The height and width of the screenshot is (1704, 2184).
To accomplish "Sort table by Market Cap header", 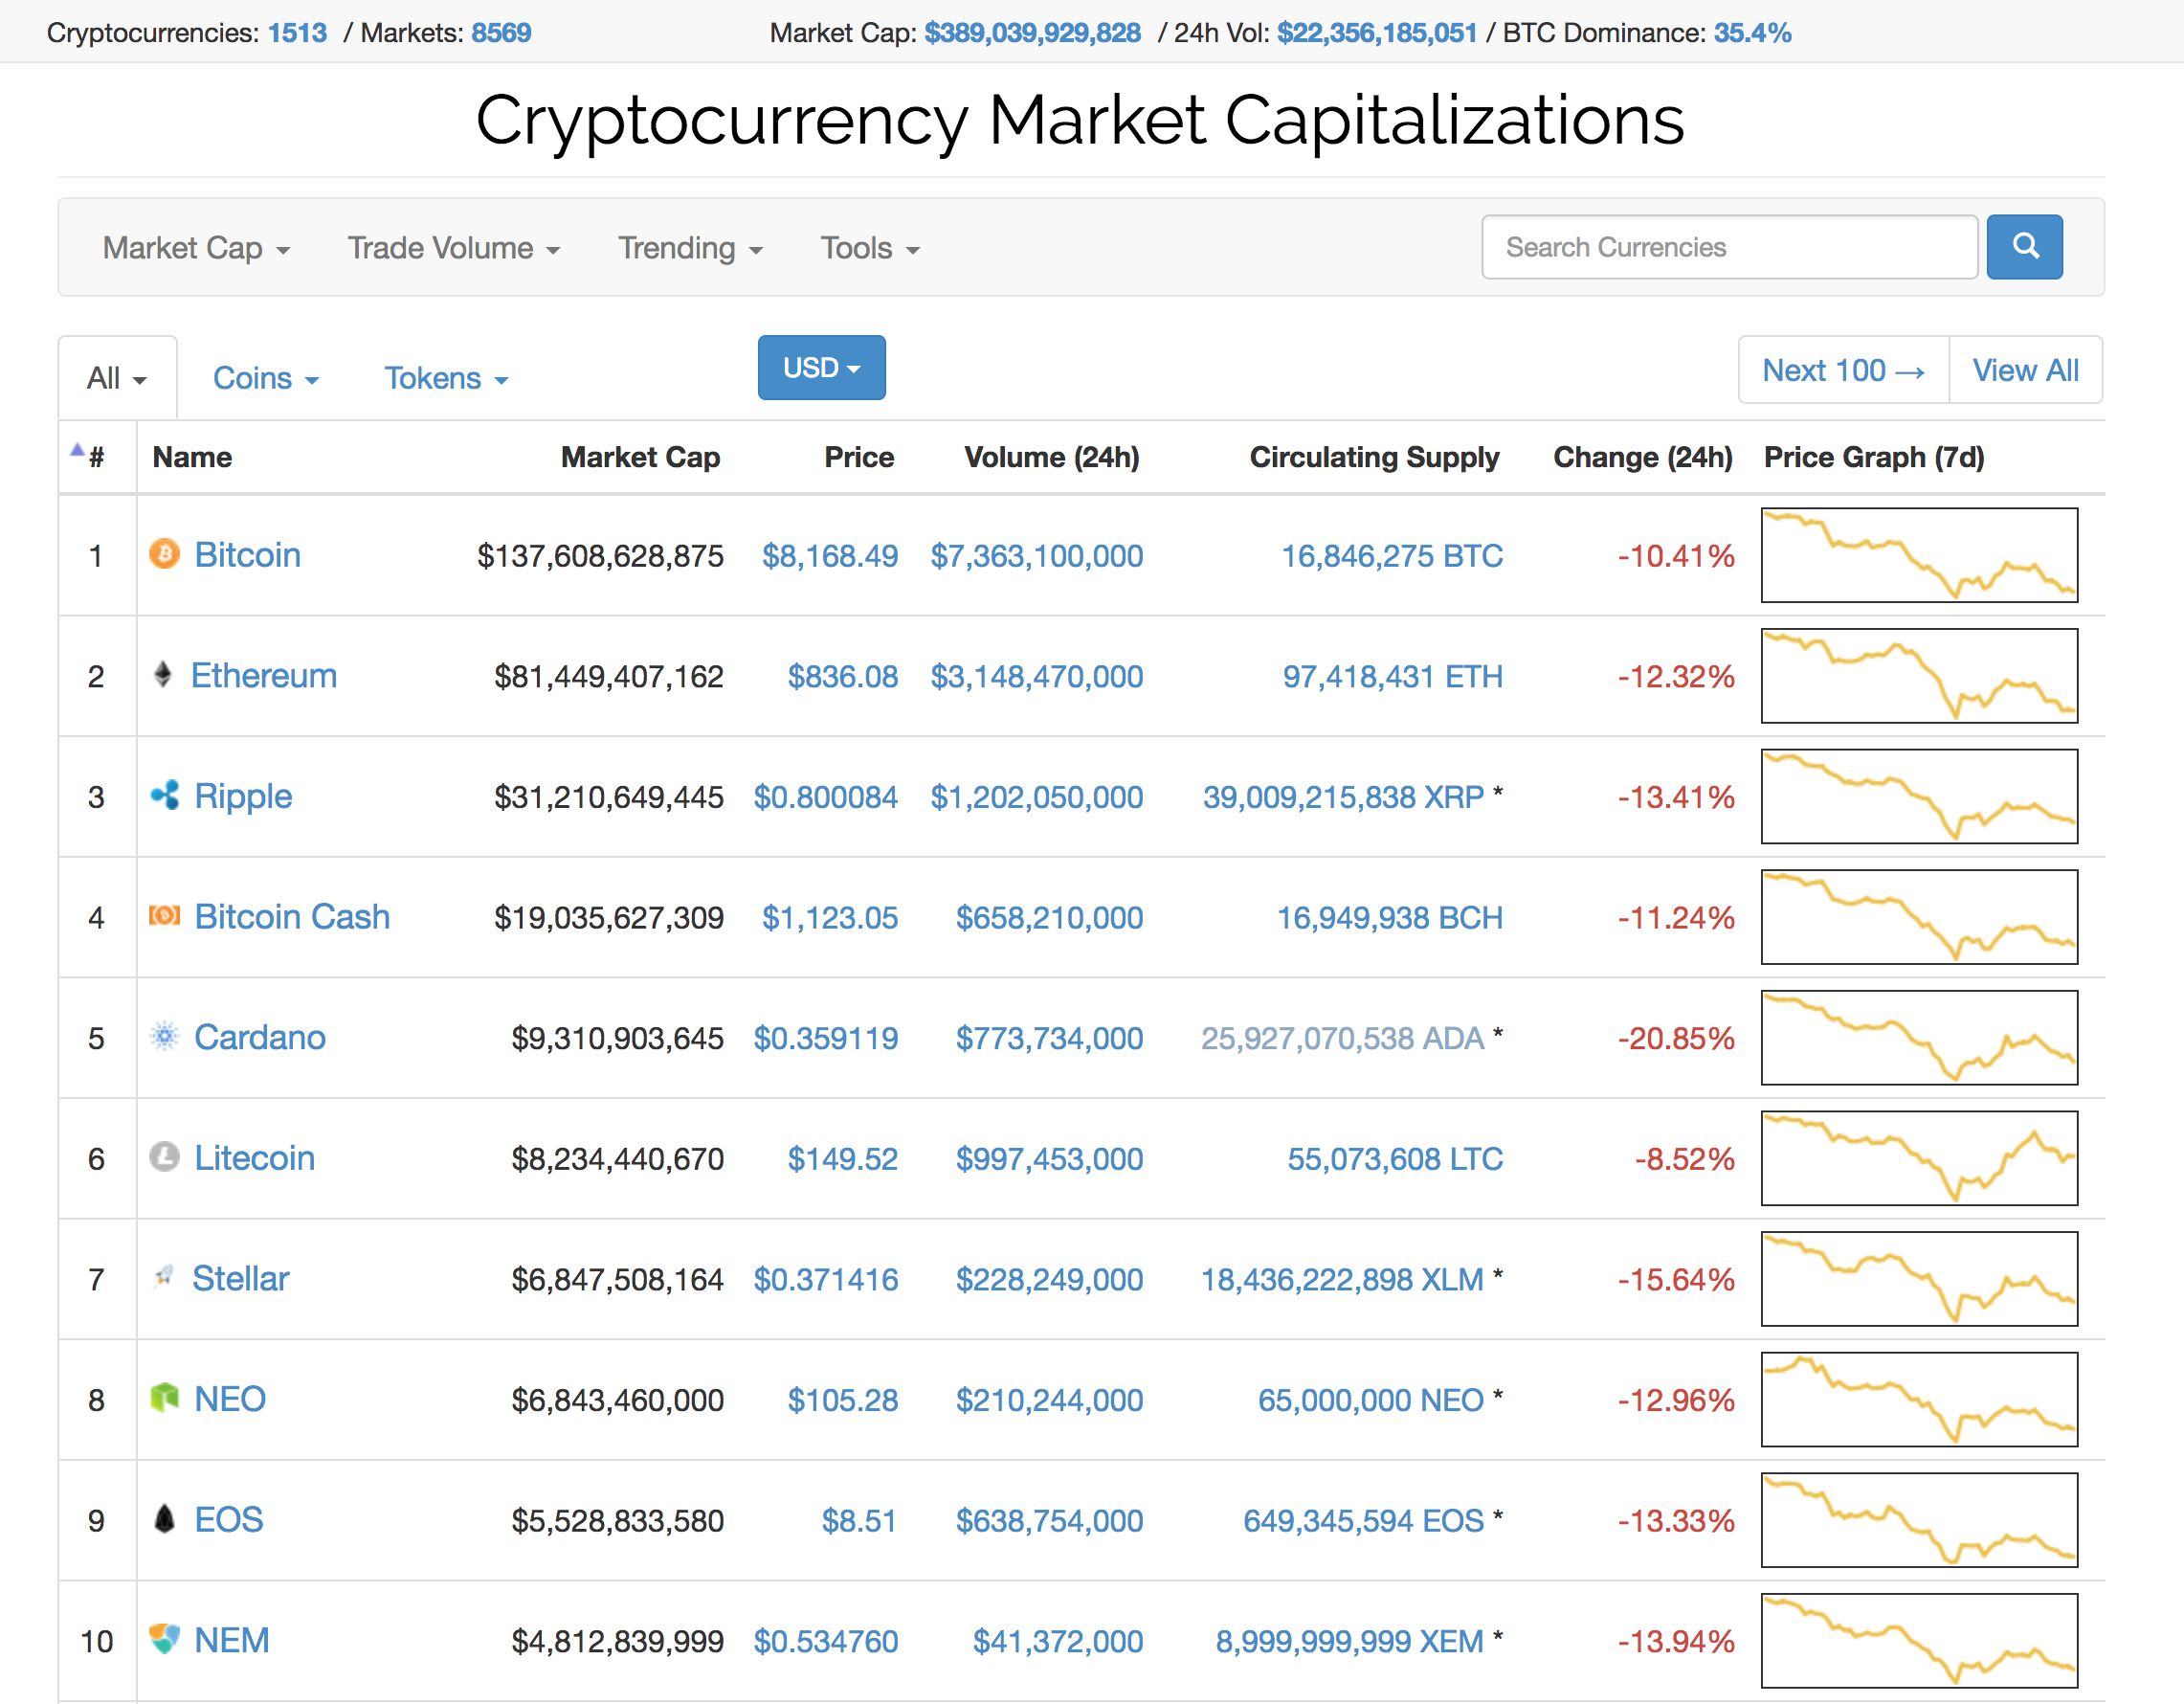I will click(640, 457).
